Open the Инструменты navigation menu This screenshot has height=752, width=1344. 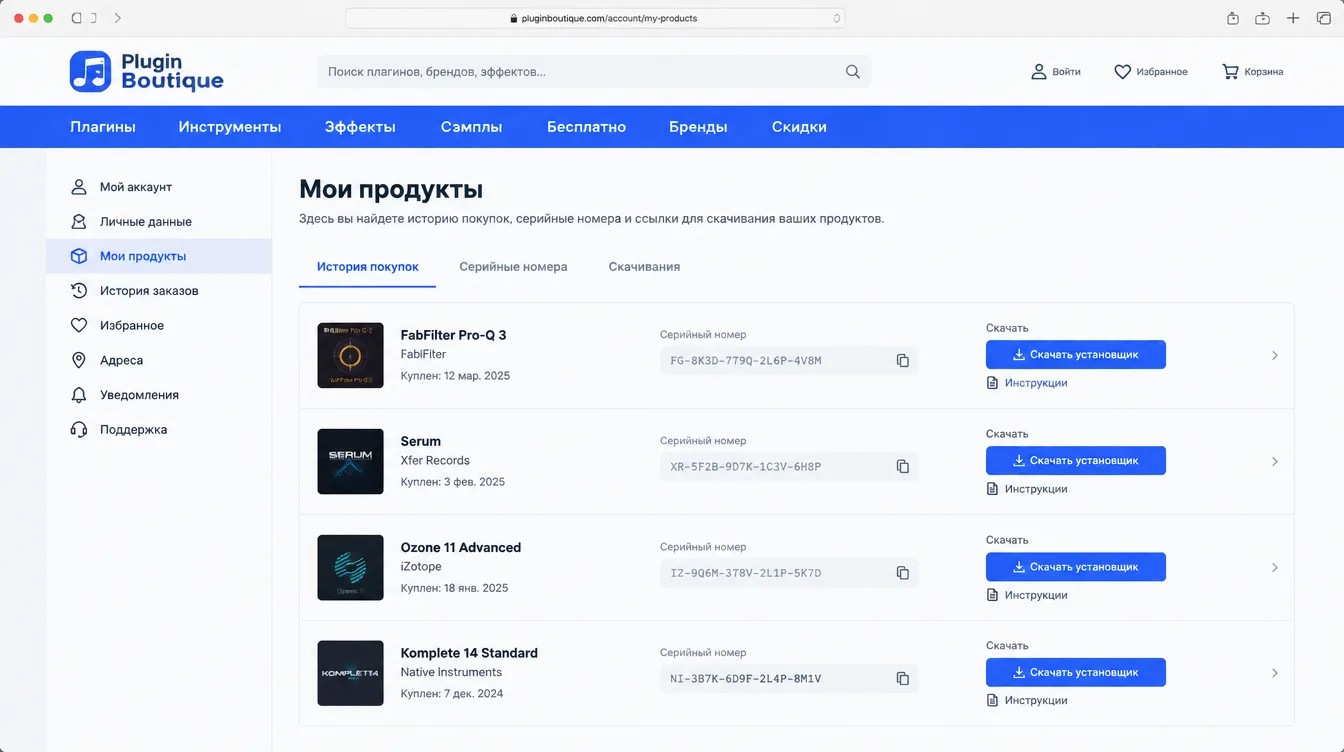[230, 127]
